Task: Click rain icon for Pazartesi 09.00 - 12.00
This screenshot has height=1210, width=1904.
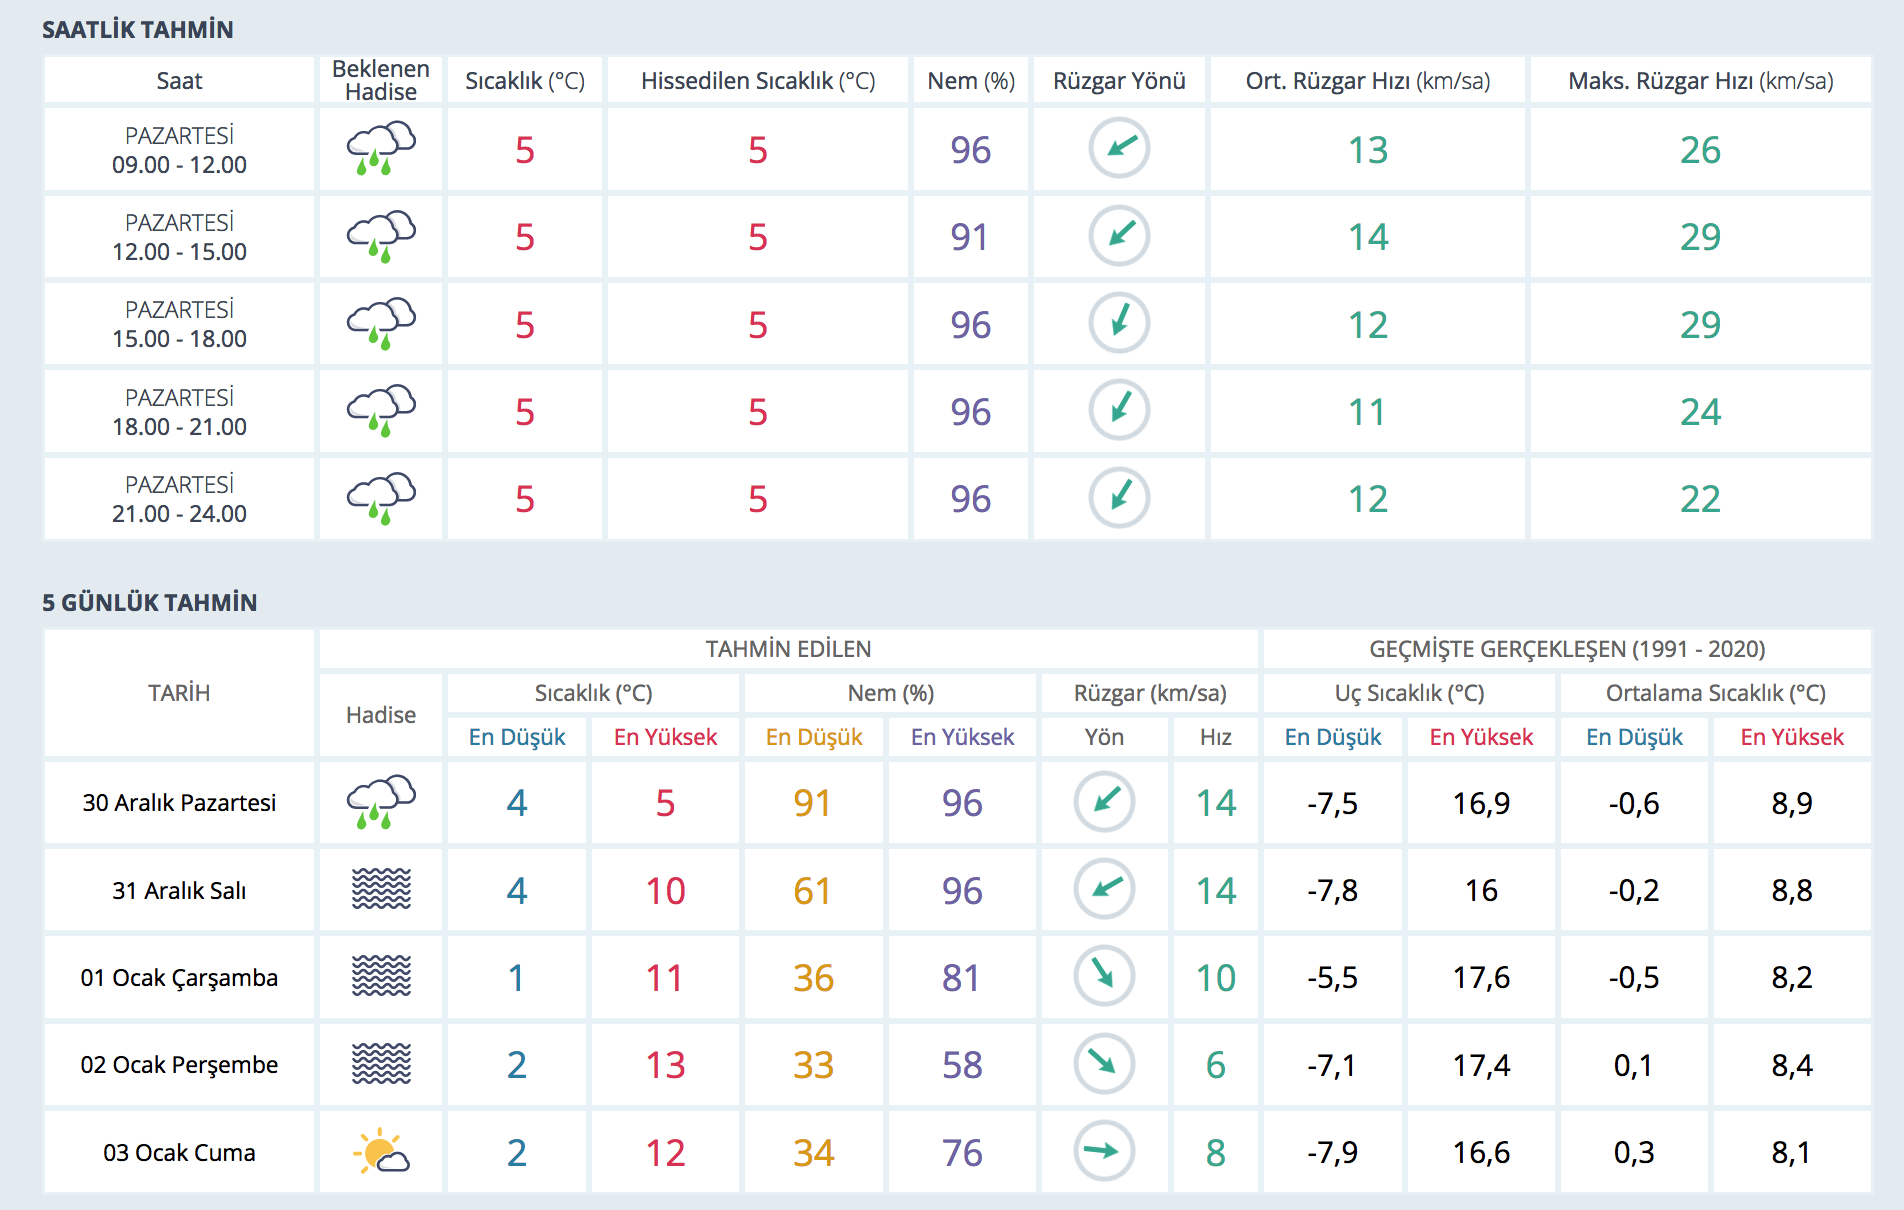Action: tap(380, 149)
